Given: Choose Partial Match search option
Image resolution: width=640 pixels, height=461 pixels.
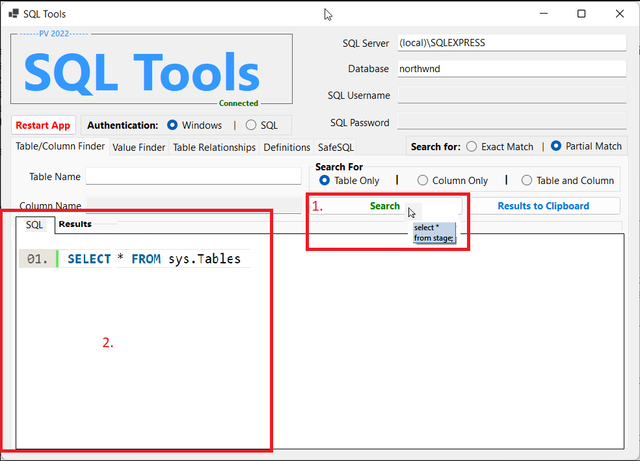Looking at the screenshot, I should [556, 146].
